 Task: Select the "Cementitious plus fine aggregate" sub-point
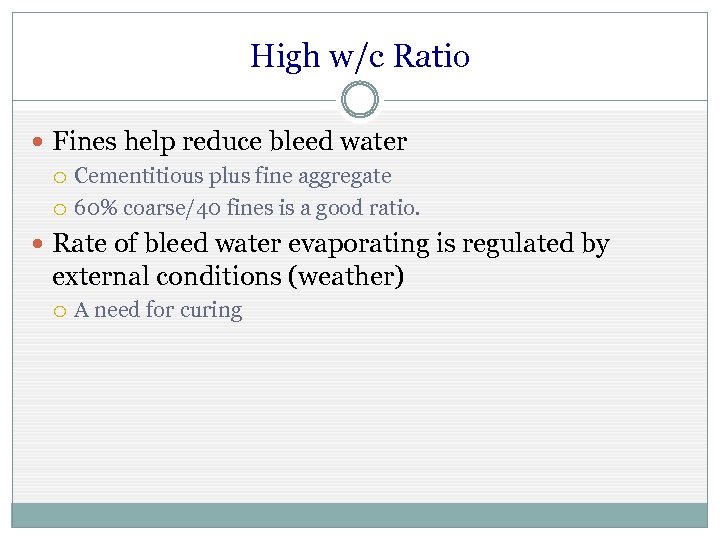pos(232,176)
